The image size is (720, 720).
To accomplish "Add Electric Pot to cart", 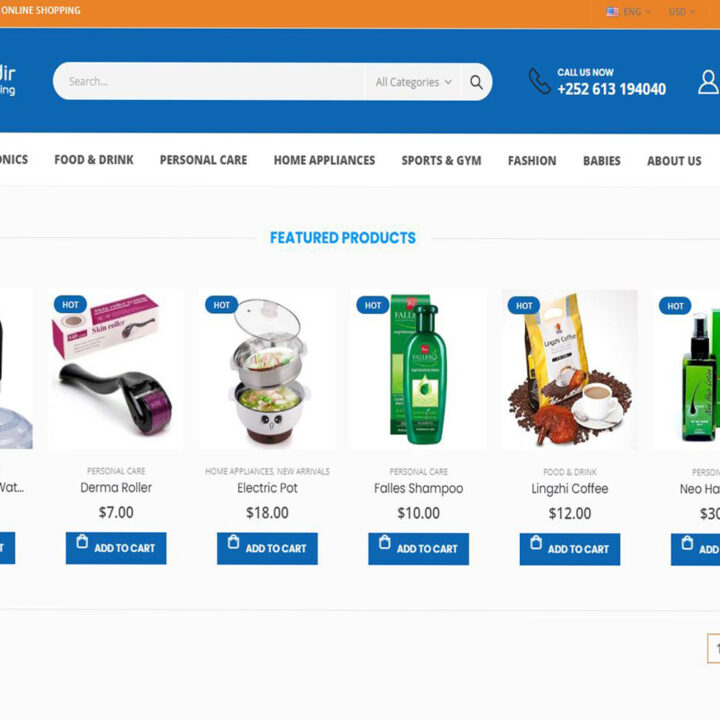I will 267,548.
